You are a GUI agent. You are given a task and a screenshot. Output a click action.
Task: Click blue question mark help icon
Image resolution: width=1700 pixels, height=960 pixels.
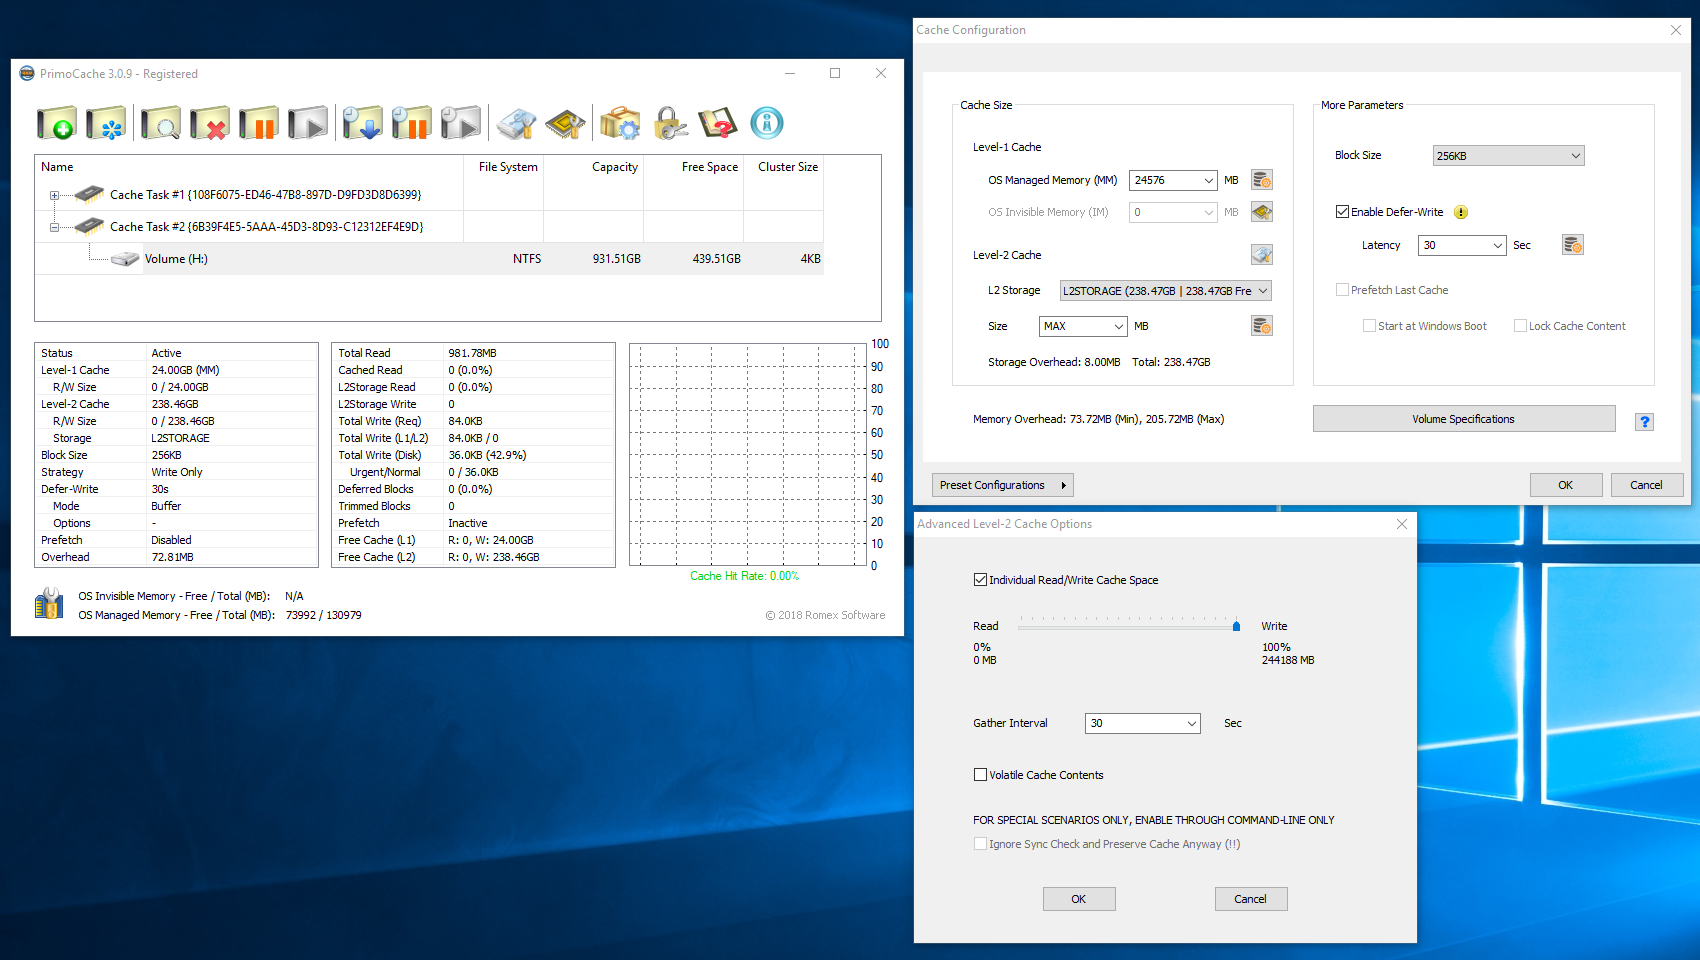click(x=1644, y=421)
